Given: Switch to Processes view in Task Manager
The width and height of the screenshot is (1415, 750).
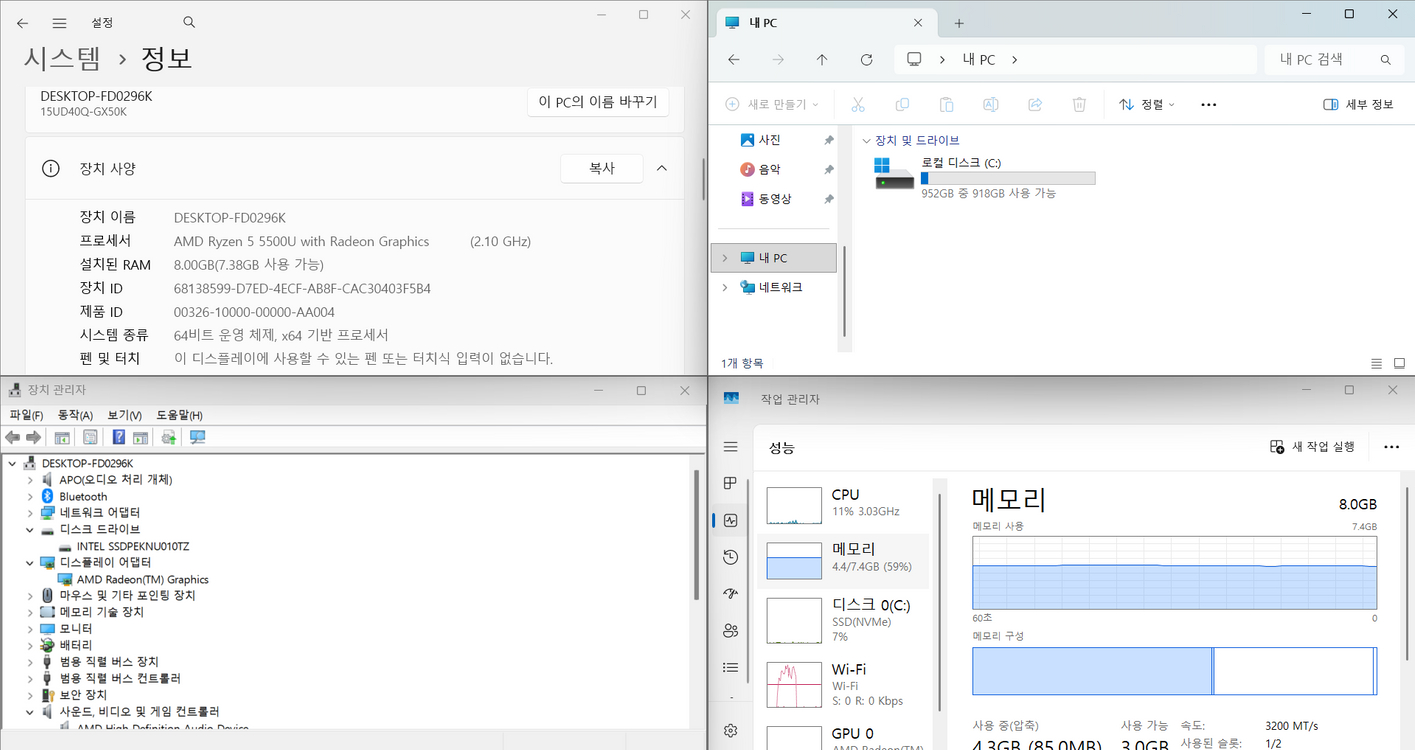Looking at the screenshot, I should point(730,483).
